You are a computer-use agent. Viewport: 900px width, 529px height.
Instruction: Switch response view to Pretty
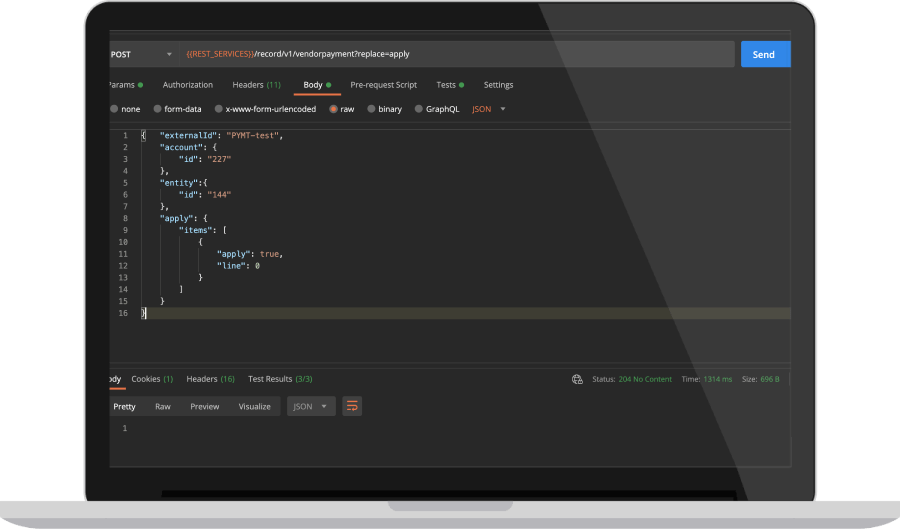tap(125, 407)
